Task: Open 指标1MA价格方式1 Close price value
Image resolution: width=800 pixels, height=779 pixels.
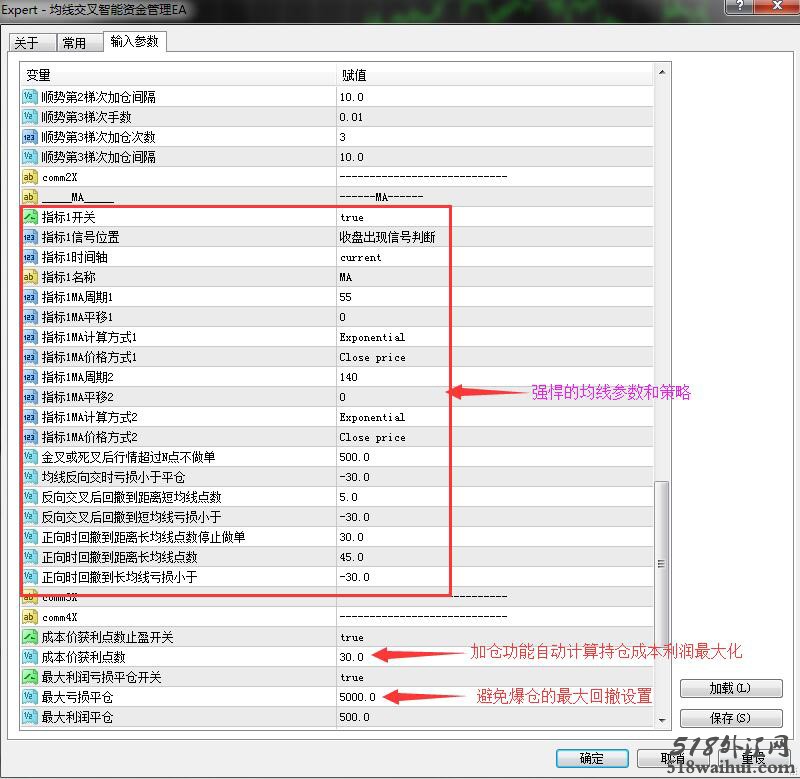Action: click(372, 357)
